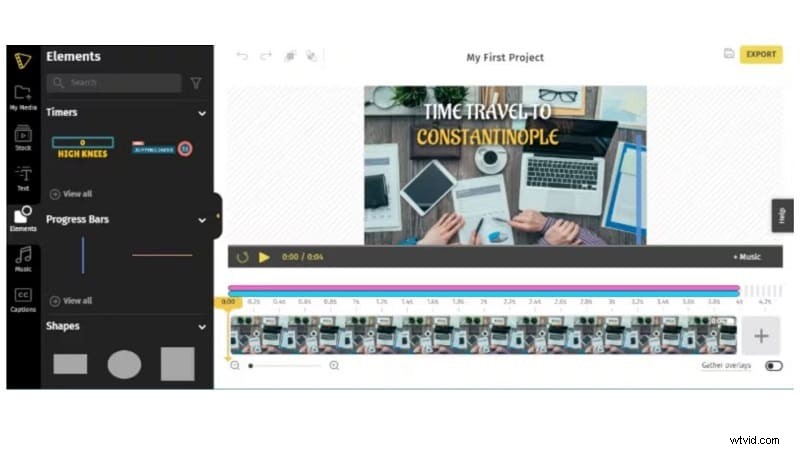
Task: Export the project
Action: [x=761, y=54]
